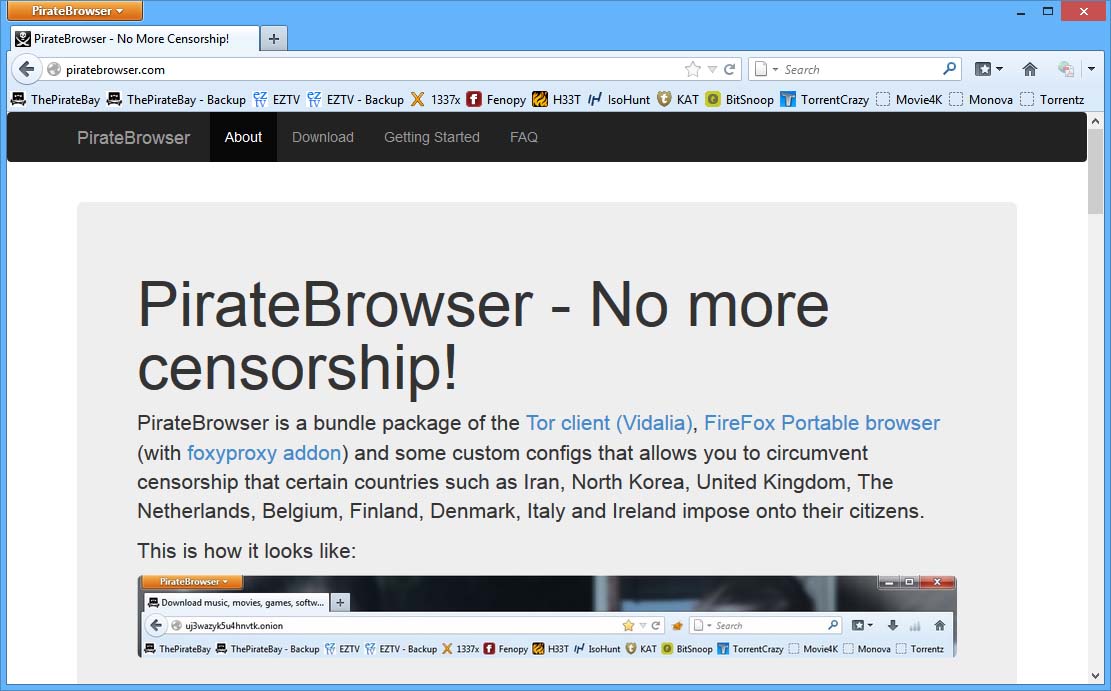Select the PirateBrowser - No More Censorship tab
Image resolution: width=1111 pixels, height=691 pixels.
pos(135,39)
